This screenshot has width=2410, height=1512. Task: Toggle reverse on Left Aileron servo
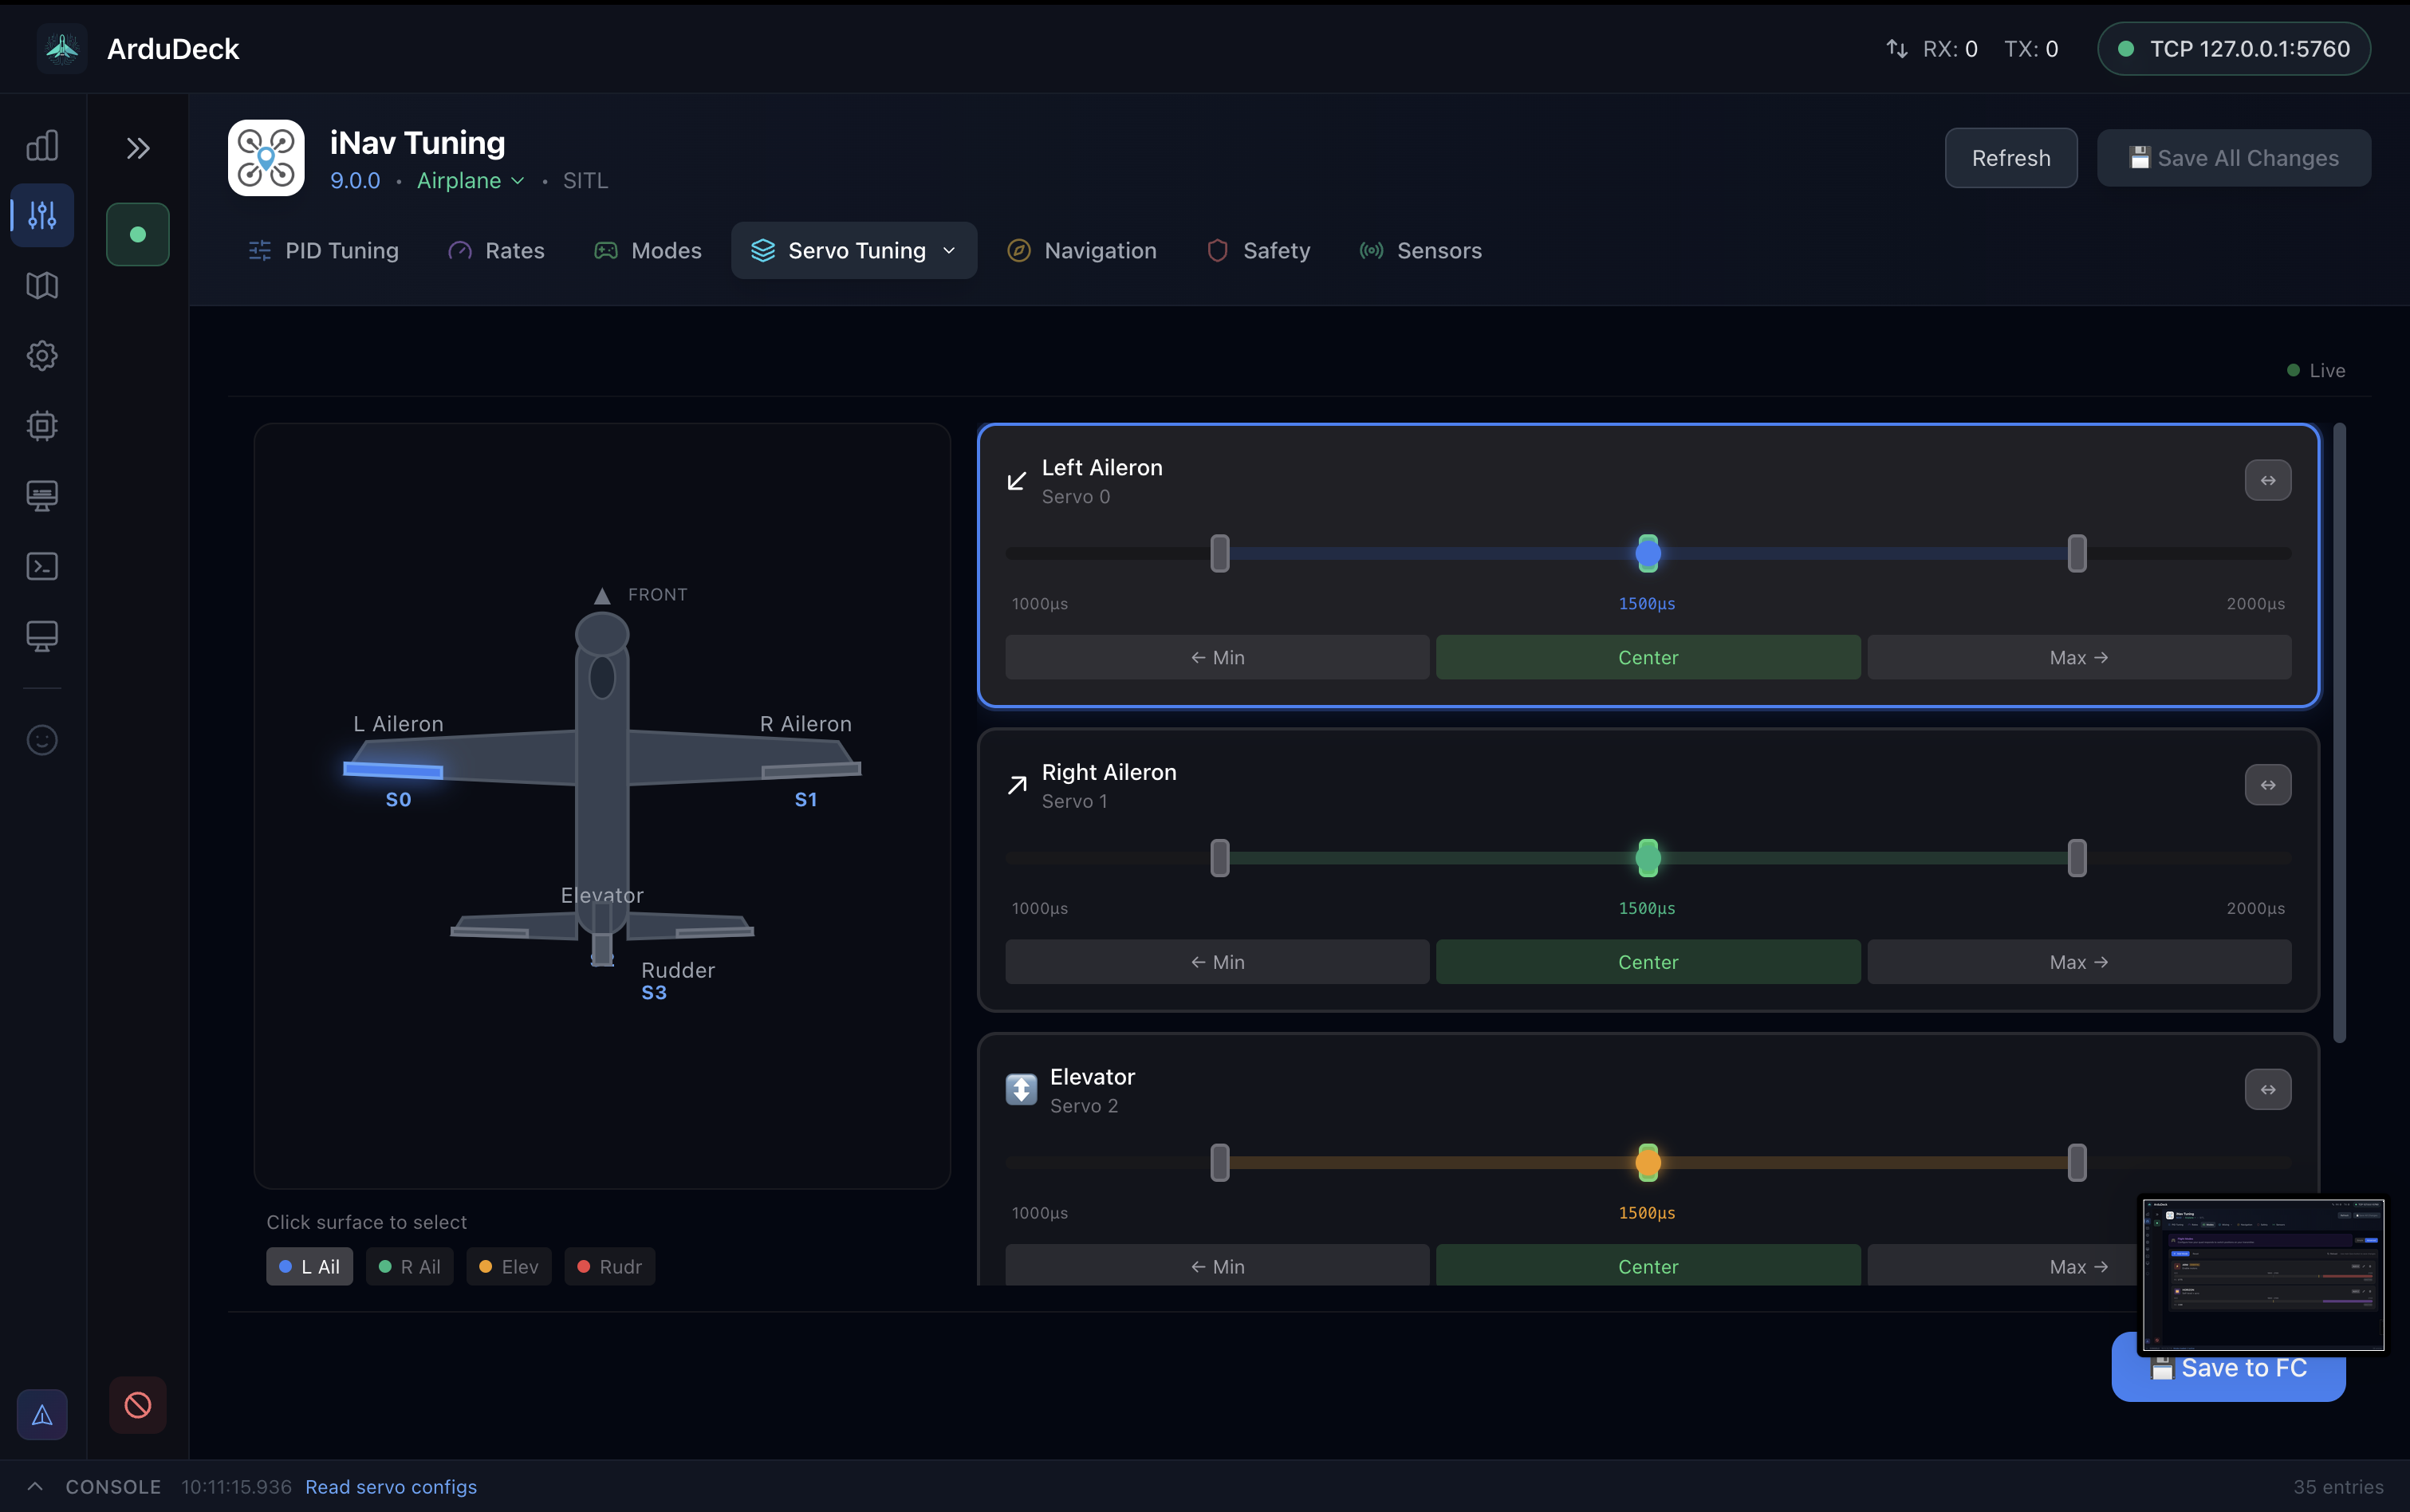pos(2268,481)
